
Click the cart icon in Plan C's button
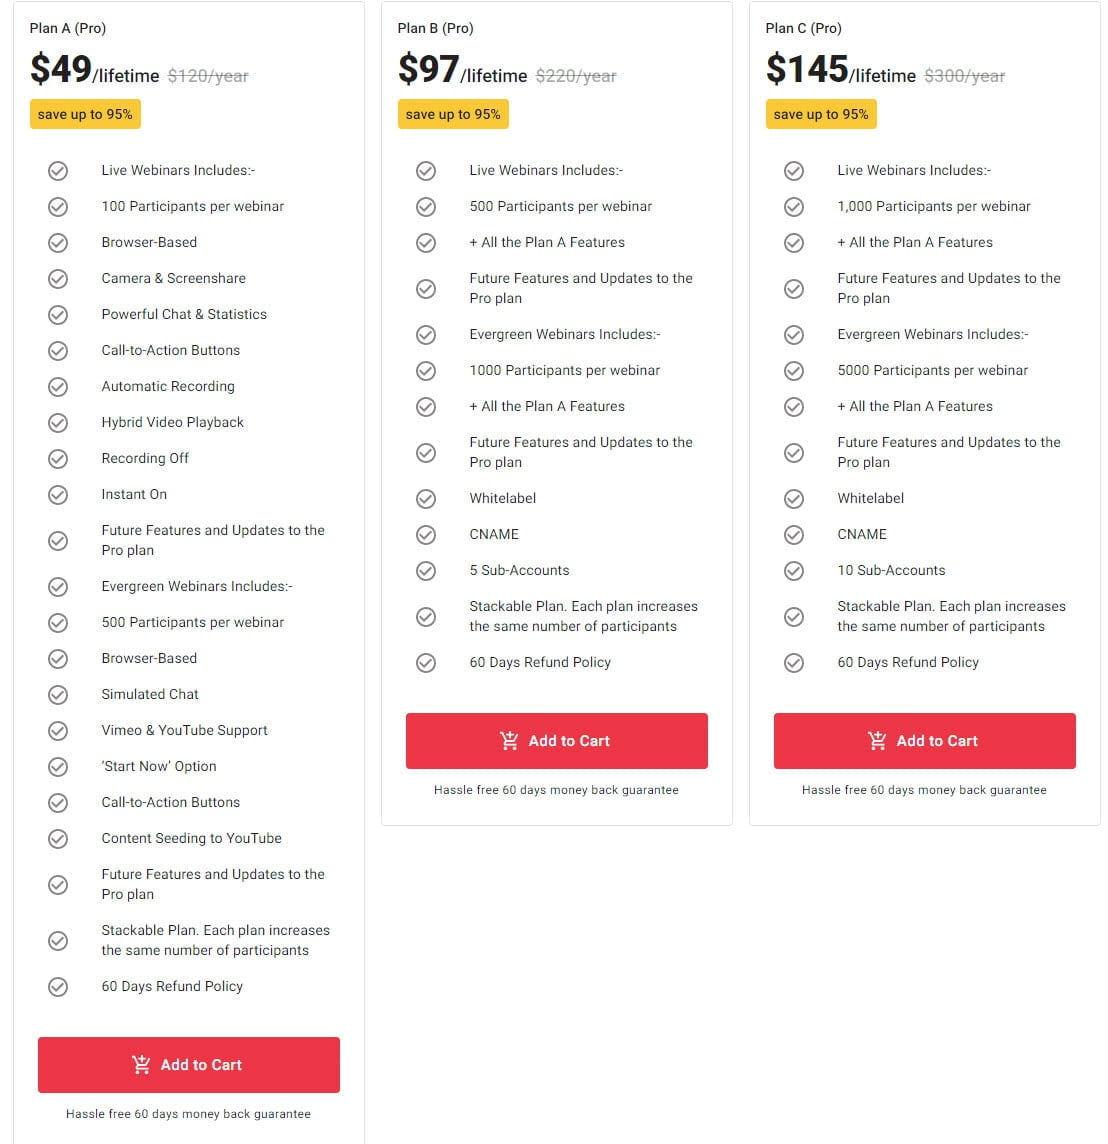click(877, 741)
